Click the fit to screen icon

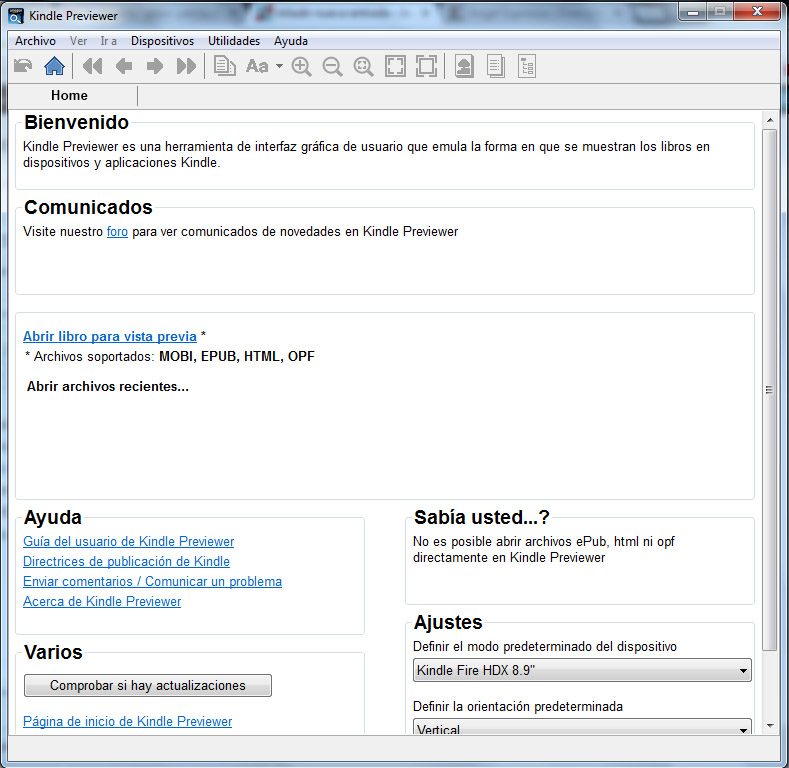395,67
